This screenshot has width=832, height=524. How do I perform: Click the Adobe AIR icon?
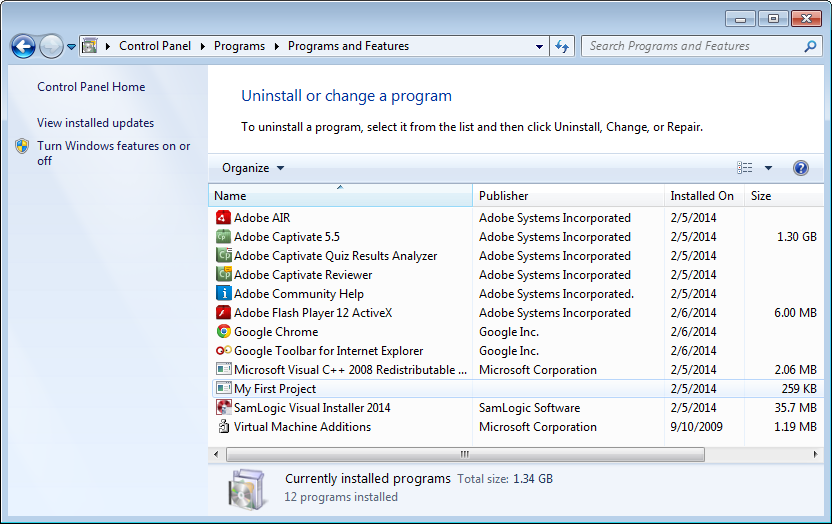click(223, 217)
